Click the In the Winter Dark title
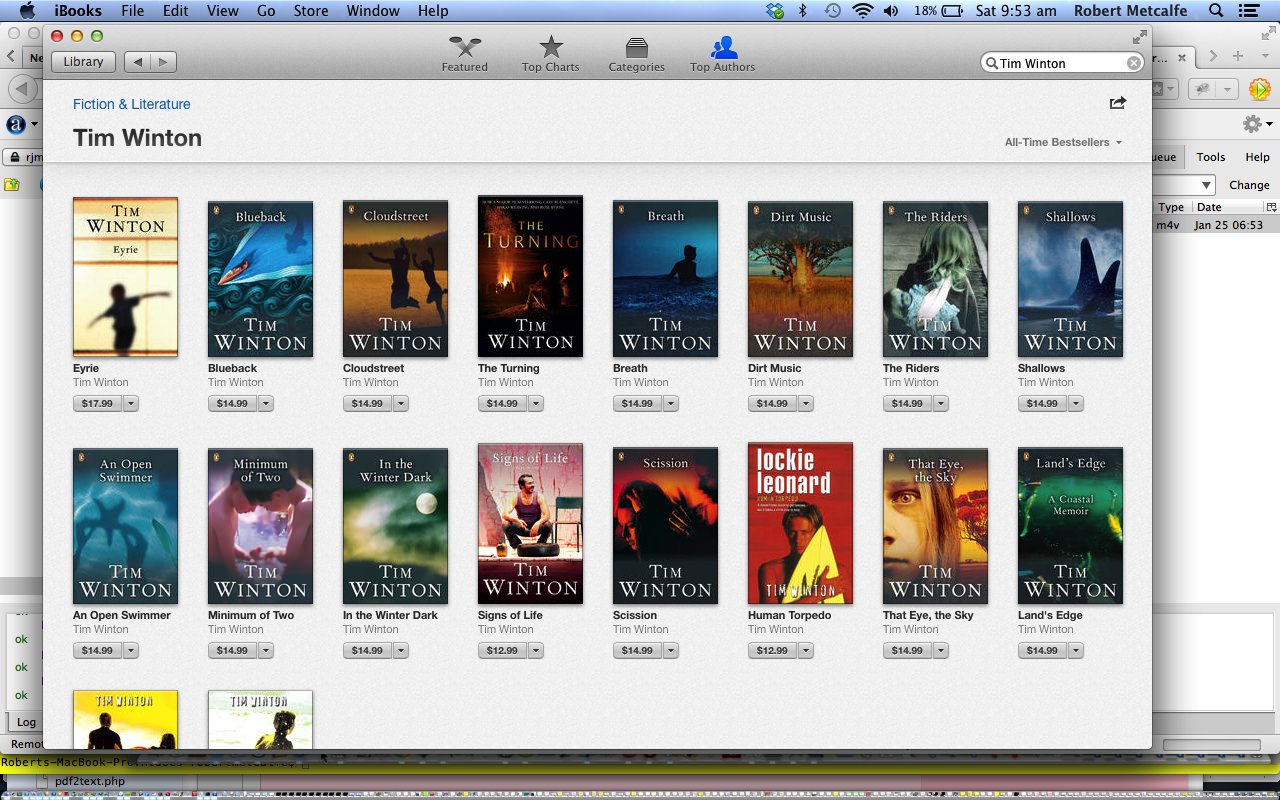1280x800 pixels. pos(390,616)
